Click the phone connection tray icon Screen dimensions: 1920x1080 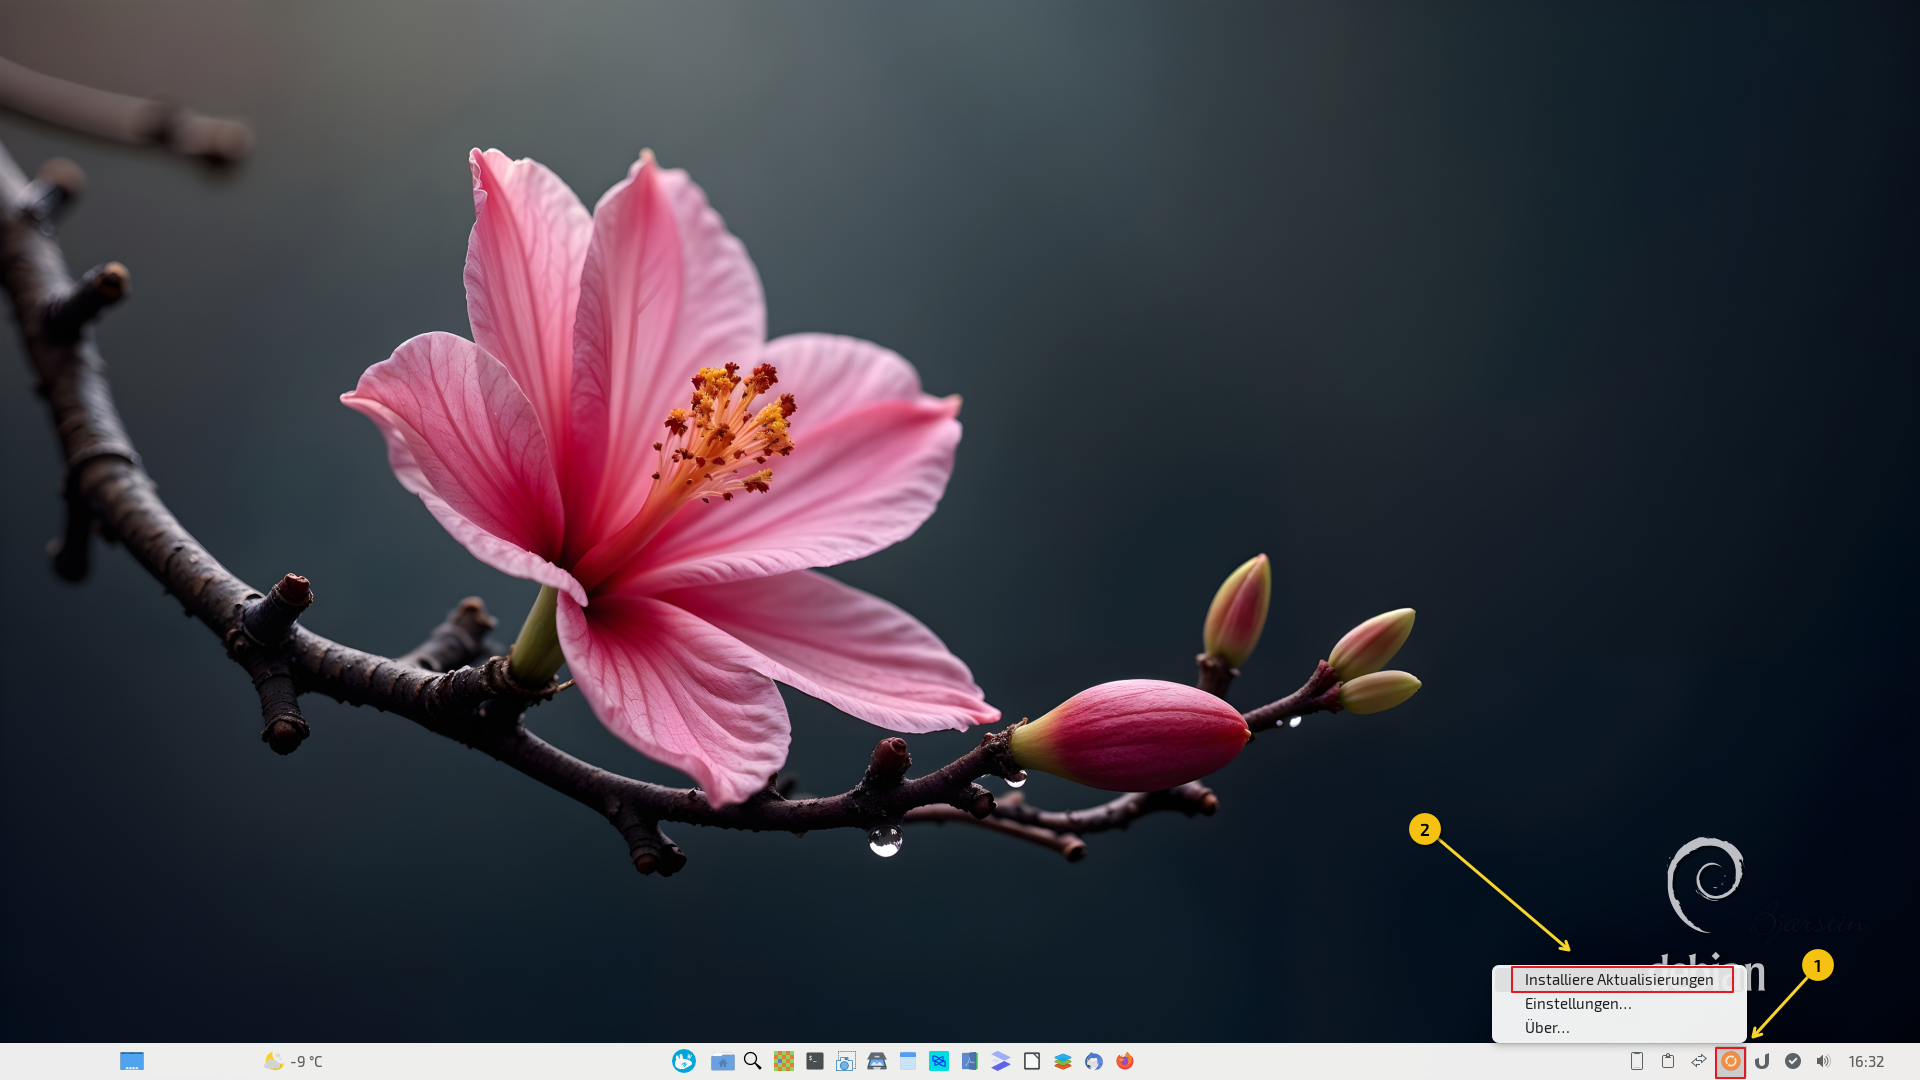tap(1636, 1061)
